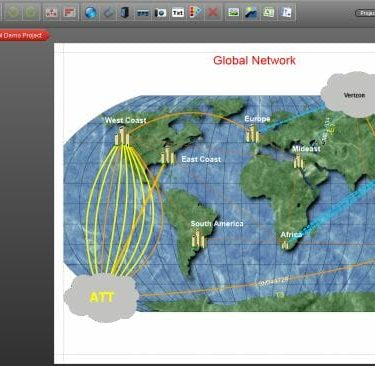Click the red layout bars icon
This screenshot has height=366, width=375.
point(69,13)
